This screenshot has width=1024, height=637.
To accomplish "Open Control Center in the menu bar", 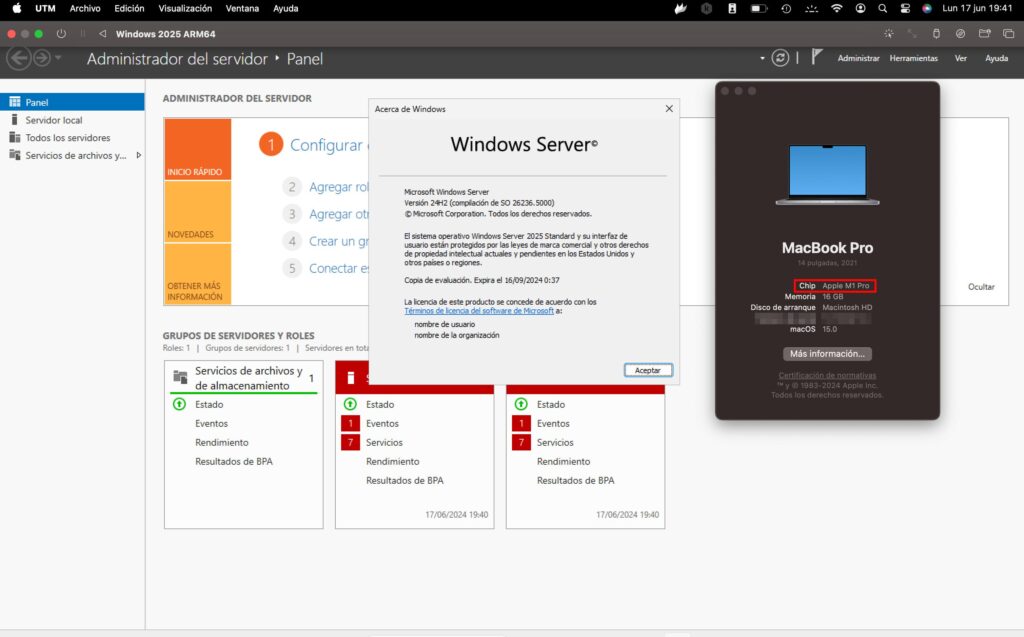I will (x=905, y=8).
